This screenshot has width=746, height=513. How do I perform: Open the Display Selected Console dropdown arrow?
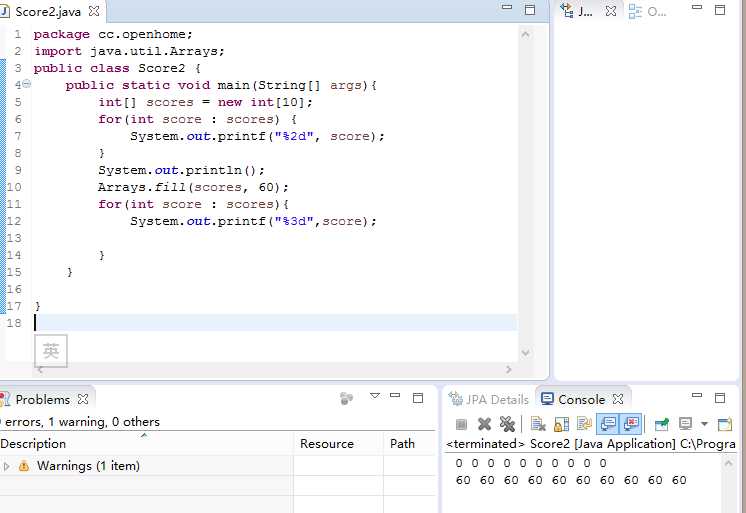point(704,424)
